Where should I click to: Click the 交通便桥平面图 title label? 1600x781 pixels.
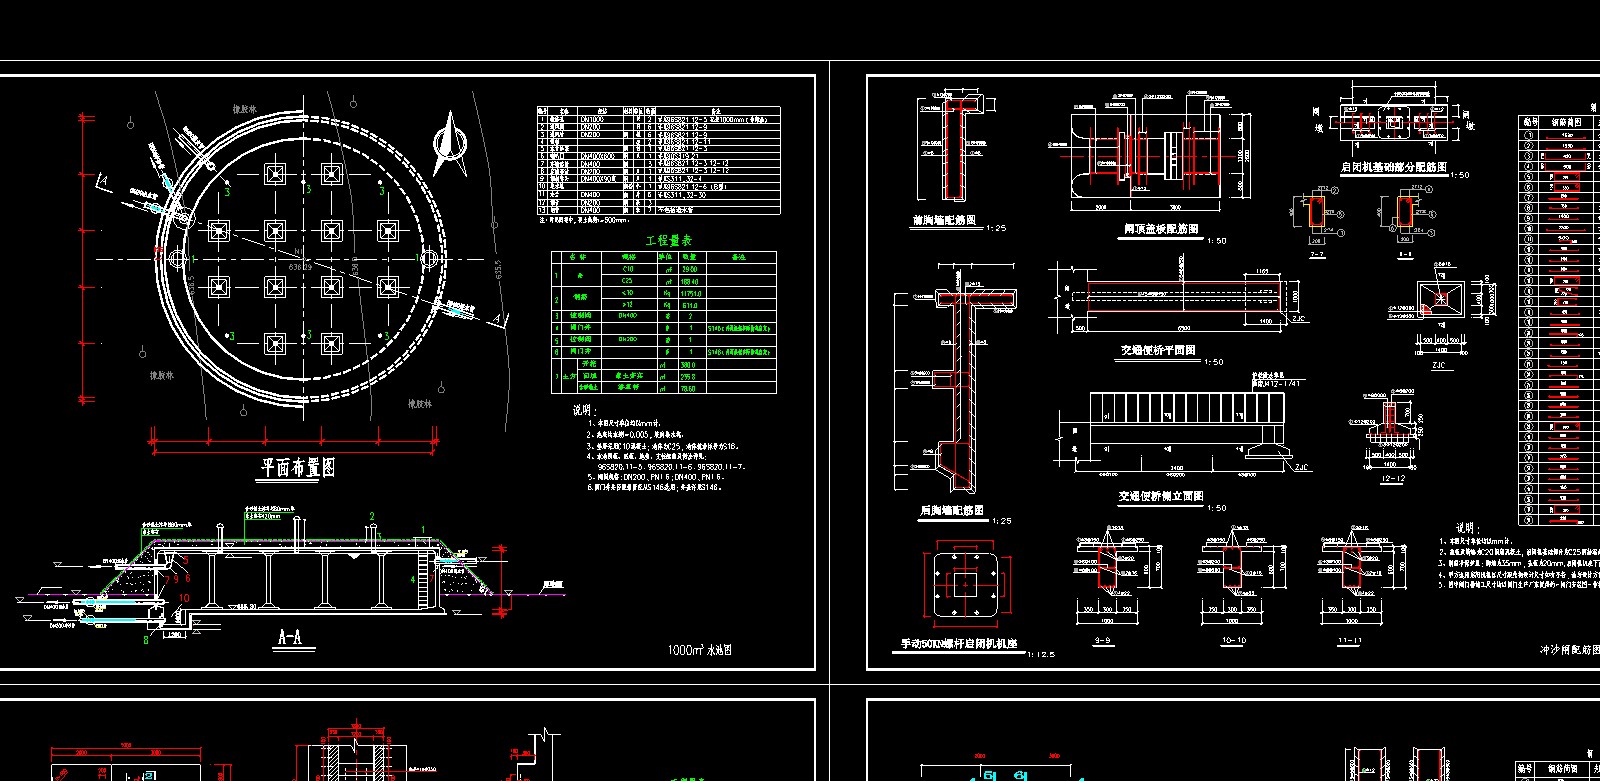tap(1158, 351)
